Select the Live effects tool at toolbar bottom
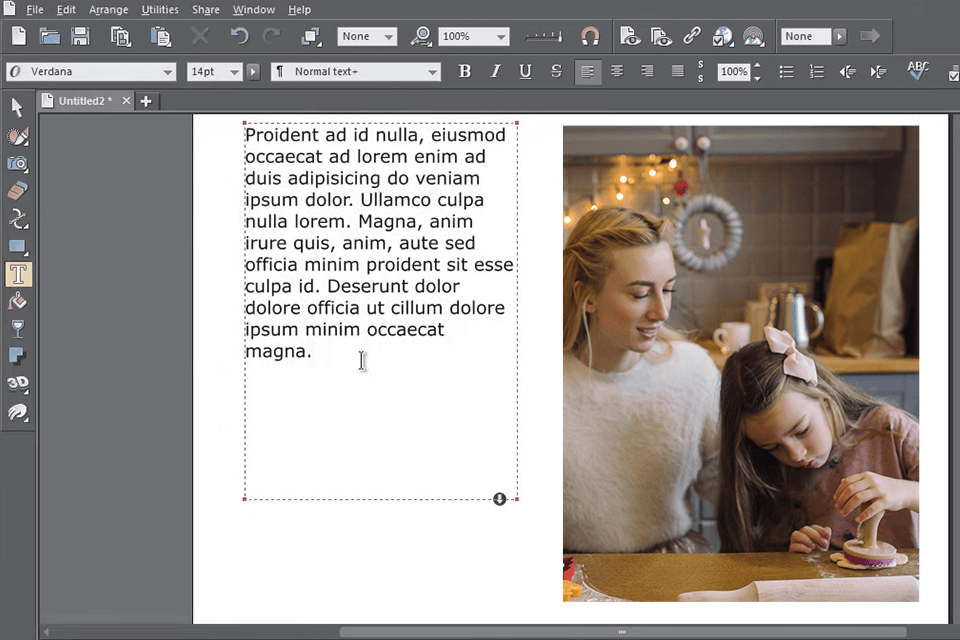Image resolution: width=960 pixels, height=640 pixels. (x=18, y=413)
